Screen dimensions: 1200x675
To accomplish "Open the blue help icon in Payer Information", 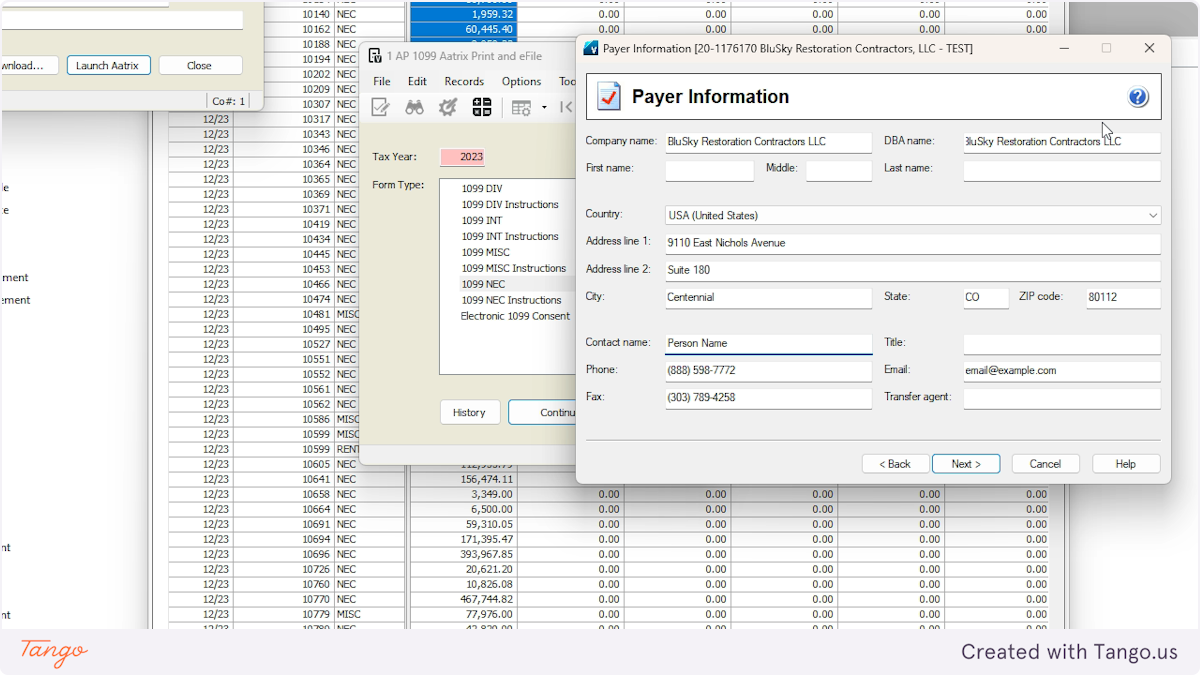I will tap(1138, 97).
